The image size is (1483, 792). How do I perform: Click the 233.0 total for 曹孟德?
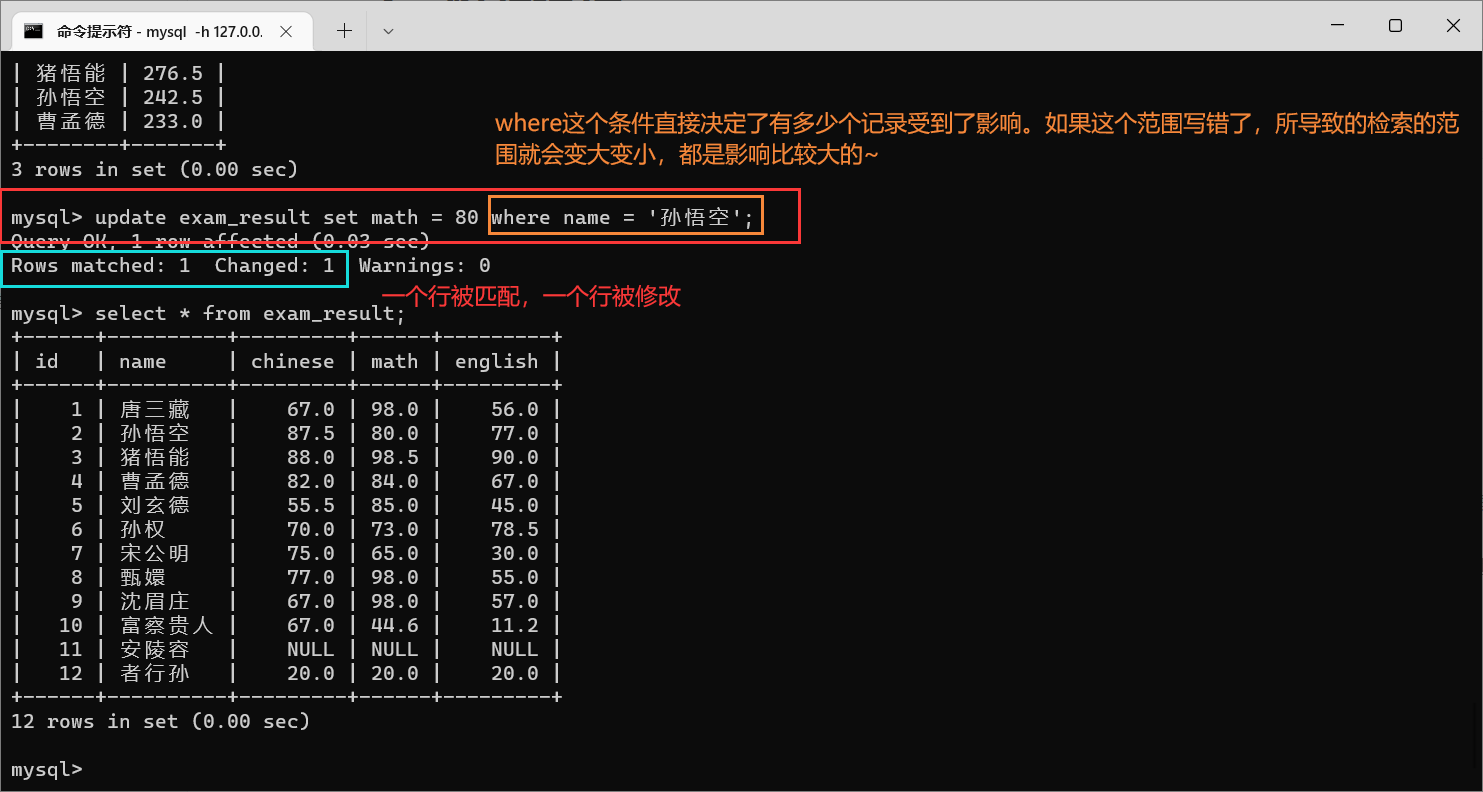point(172,122)
